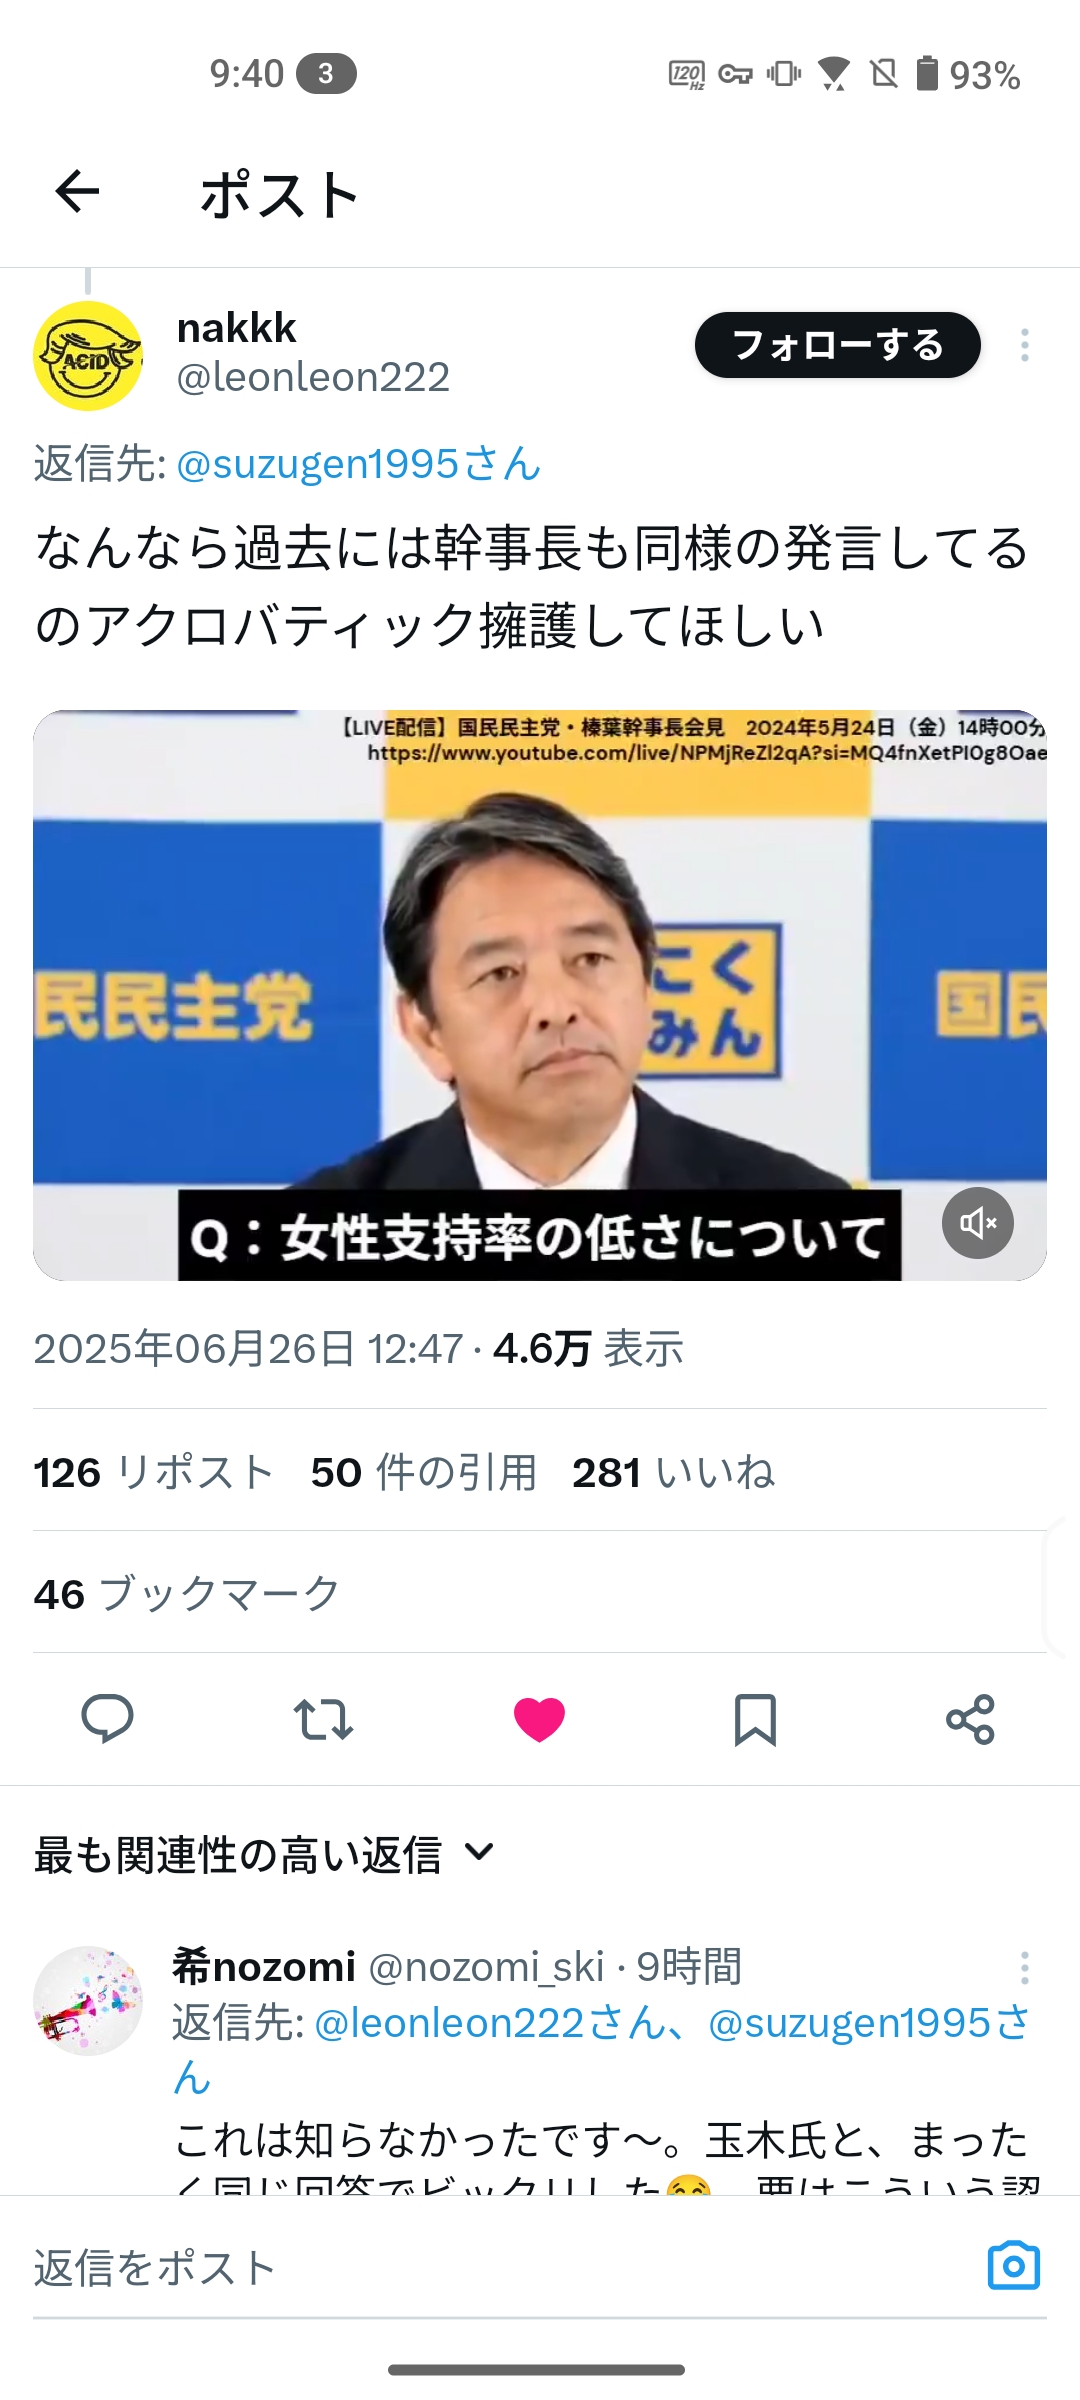Attach a photo using the camera icon
1080x2400 pixels.
coord(1013,2266)
